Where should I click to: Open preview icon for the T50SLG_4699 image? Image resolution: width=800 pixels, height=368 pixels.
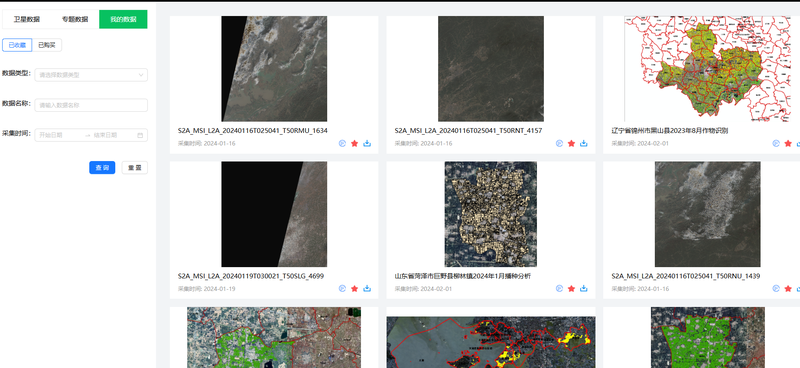(342, 288)
